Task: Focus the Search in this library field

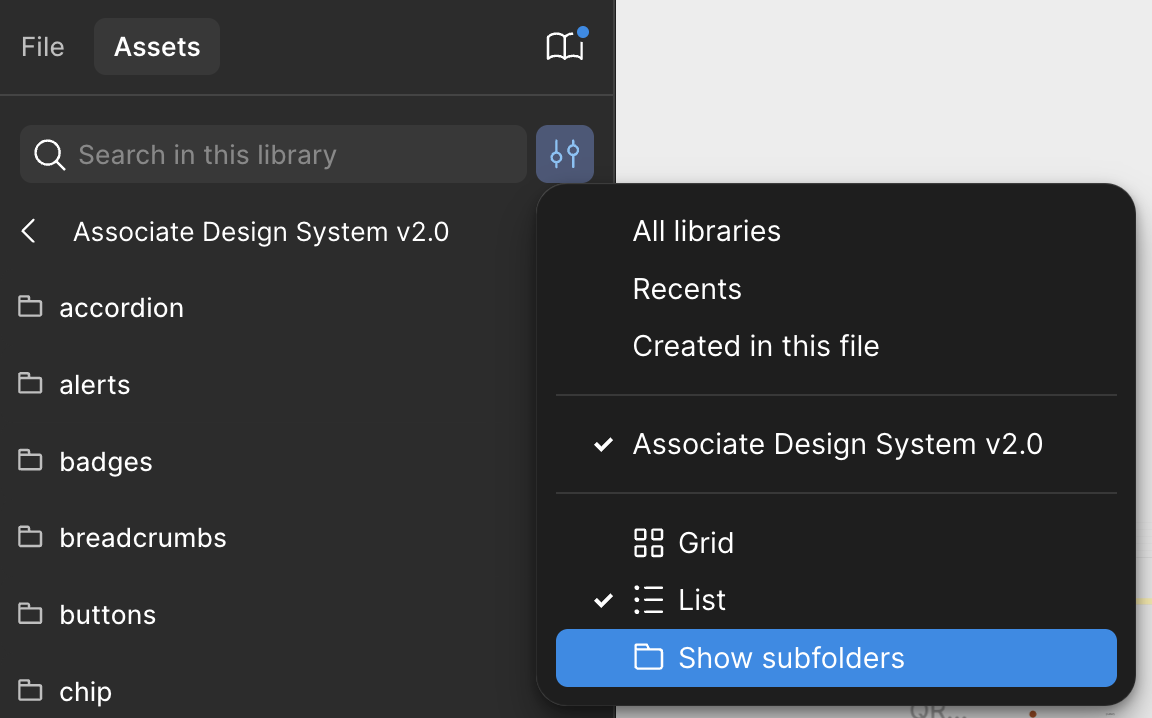Action: [273, 154]
